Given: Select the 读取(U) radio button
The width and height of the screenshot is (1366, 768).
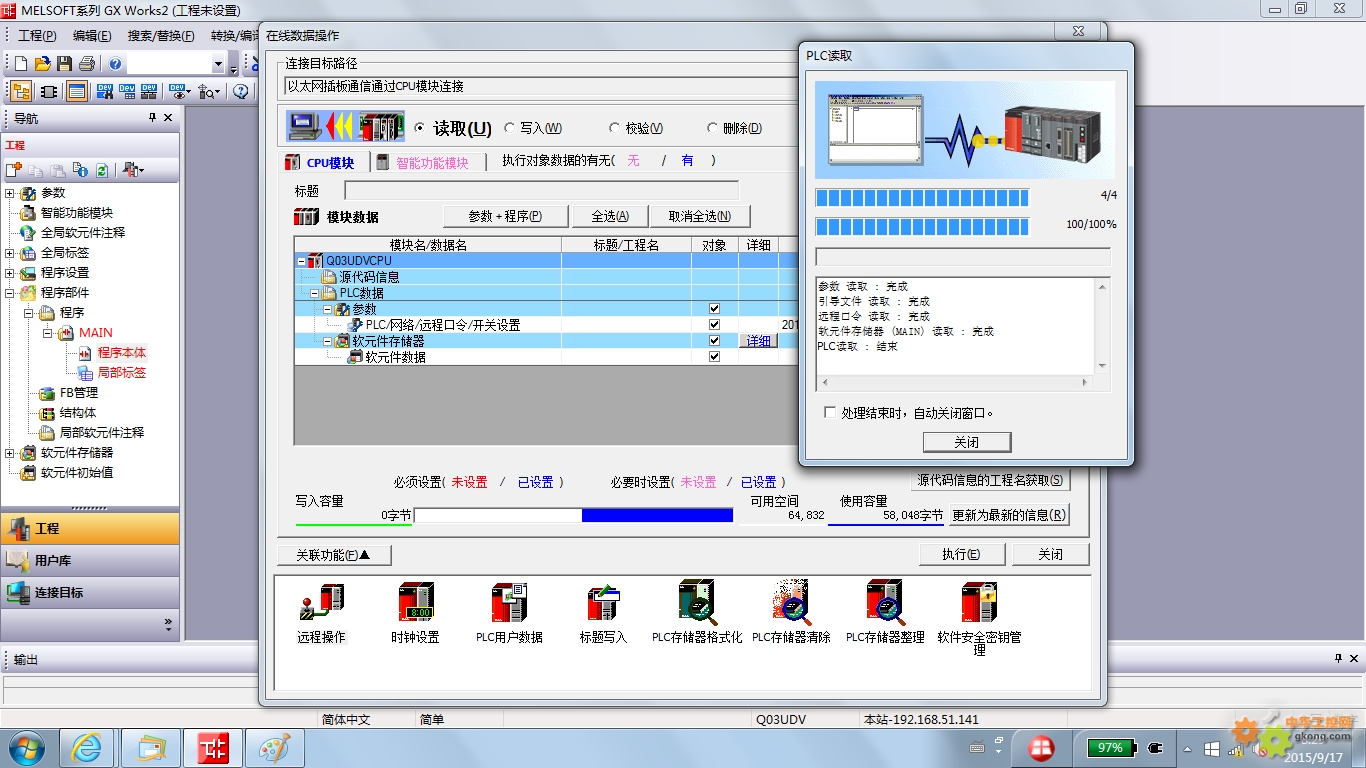Looking at the screenshot, I should pyautogui.click(x=420, y=128).
